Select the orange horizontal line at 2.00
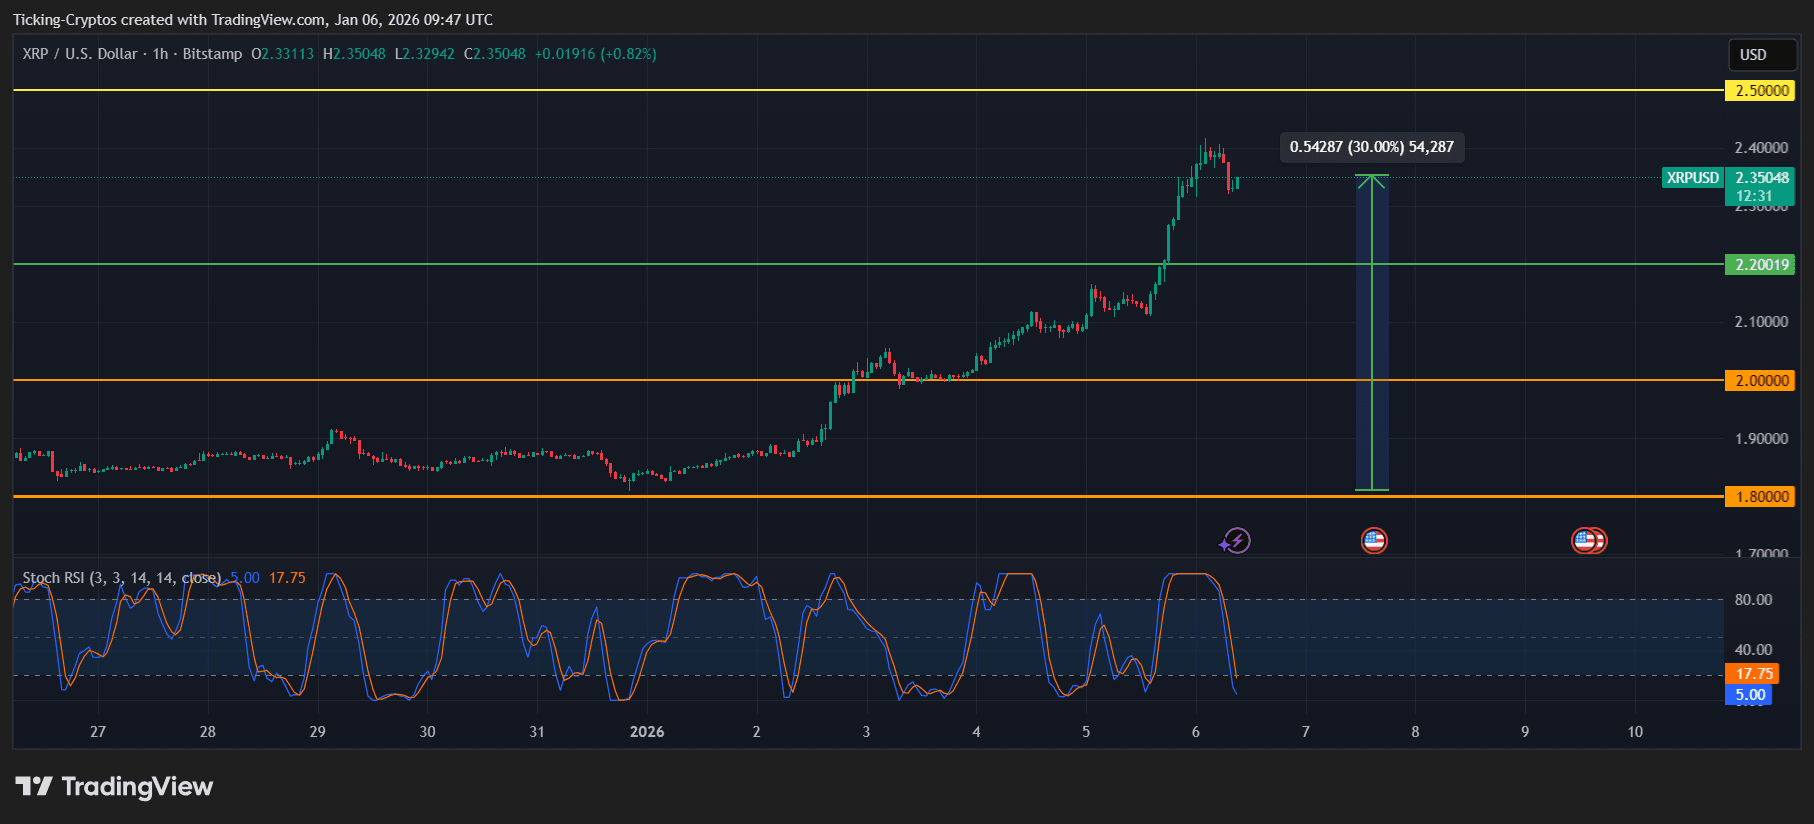 click(868, 380)
